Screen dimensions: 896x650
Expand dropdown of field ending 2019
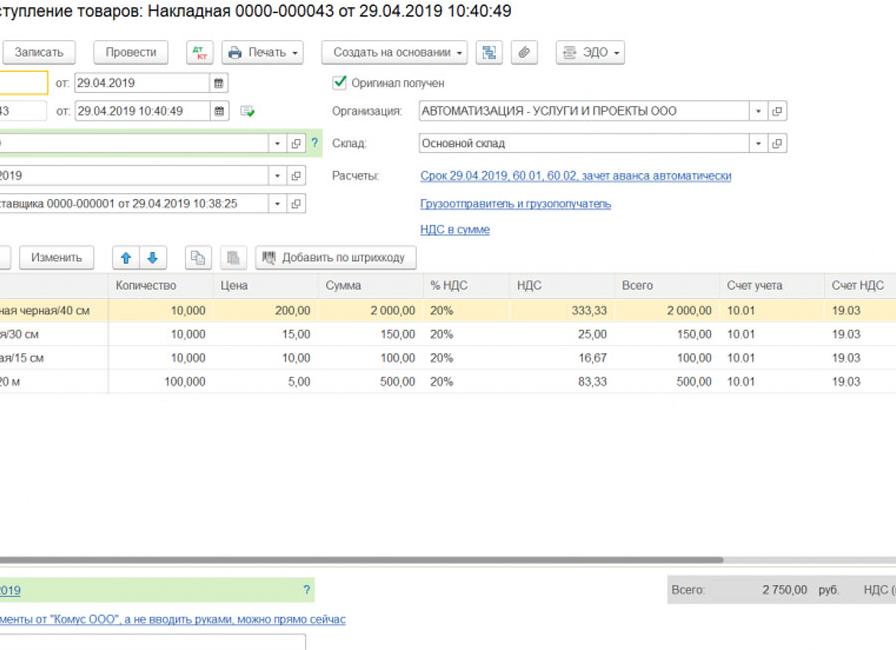coord(277,176)
